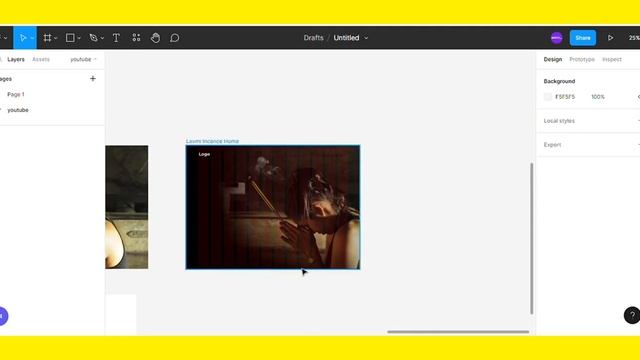
Task: Select the Text tool
Action: pos(116,38)
